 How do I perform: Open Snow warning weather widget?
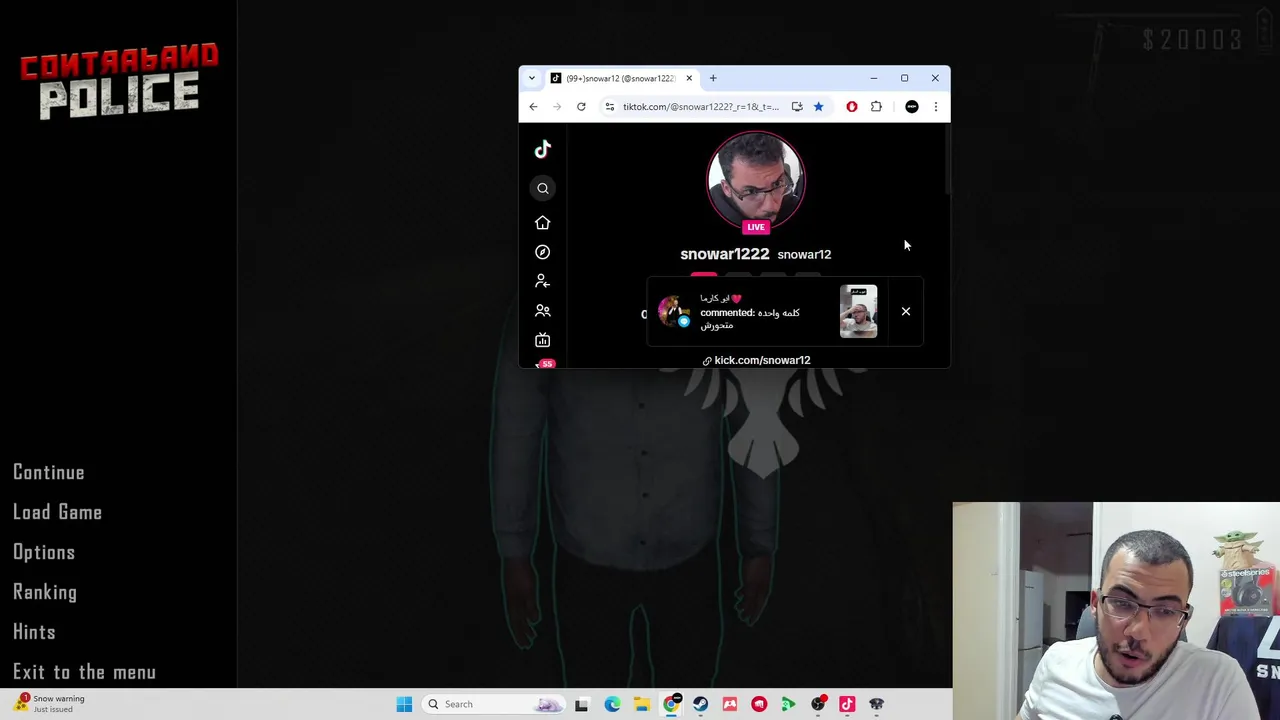pos(50,703)
